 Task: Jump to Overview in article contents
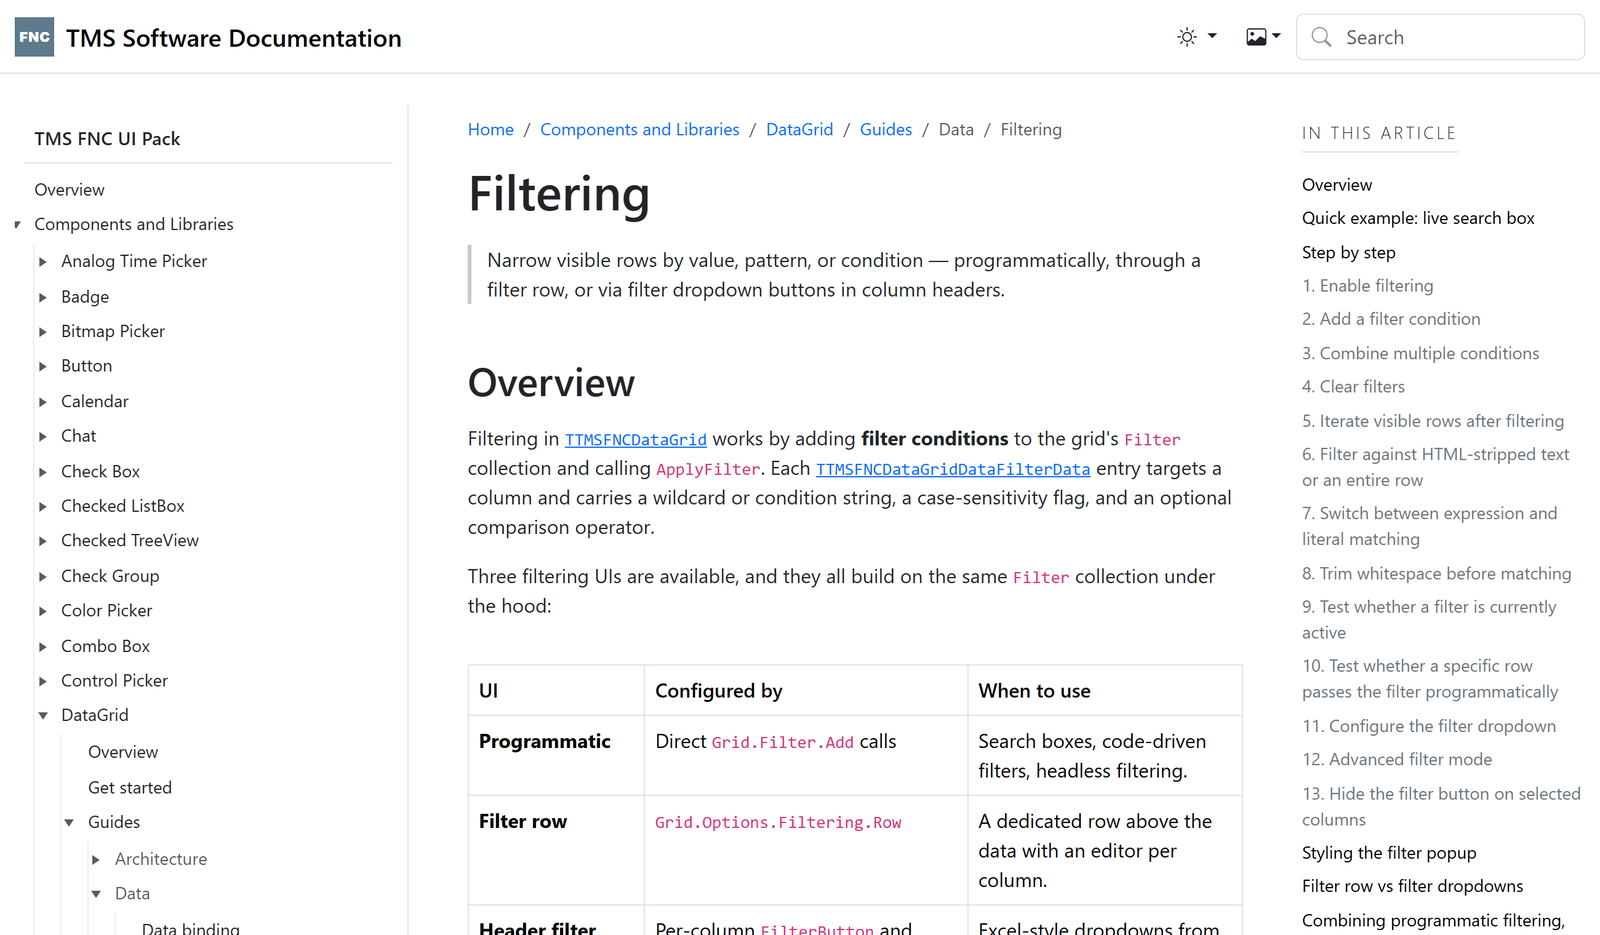(1337, 184)
